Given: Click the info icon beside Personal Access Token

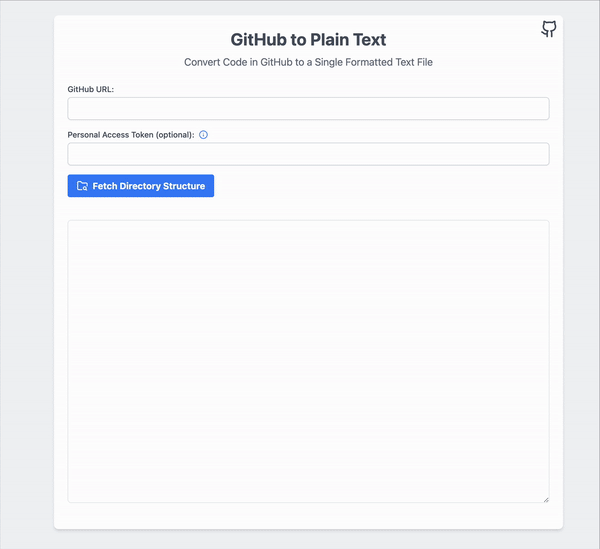Looking at the screenshot, I should click(204, 134).
